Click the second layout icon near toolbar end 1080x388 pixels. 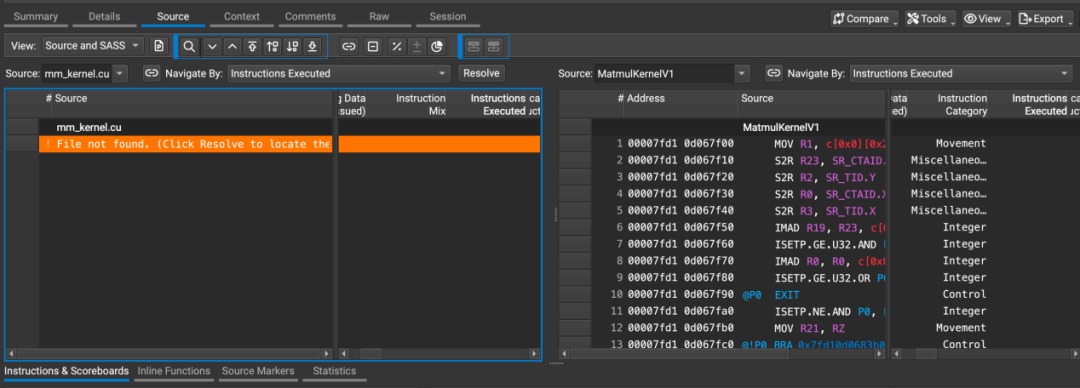(x=493, y=46)
